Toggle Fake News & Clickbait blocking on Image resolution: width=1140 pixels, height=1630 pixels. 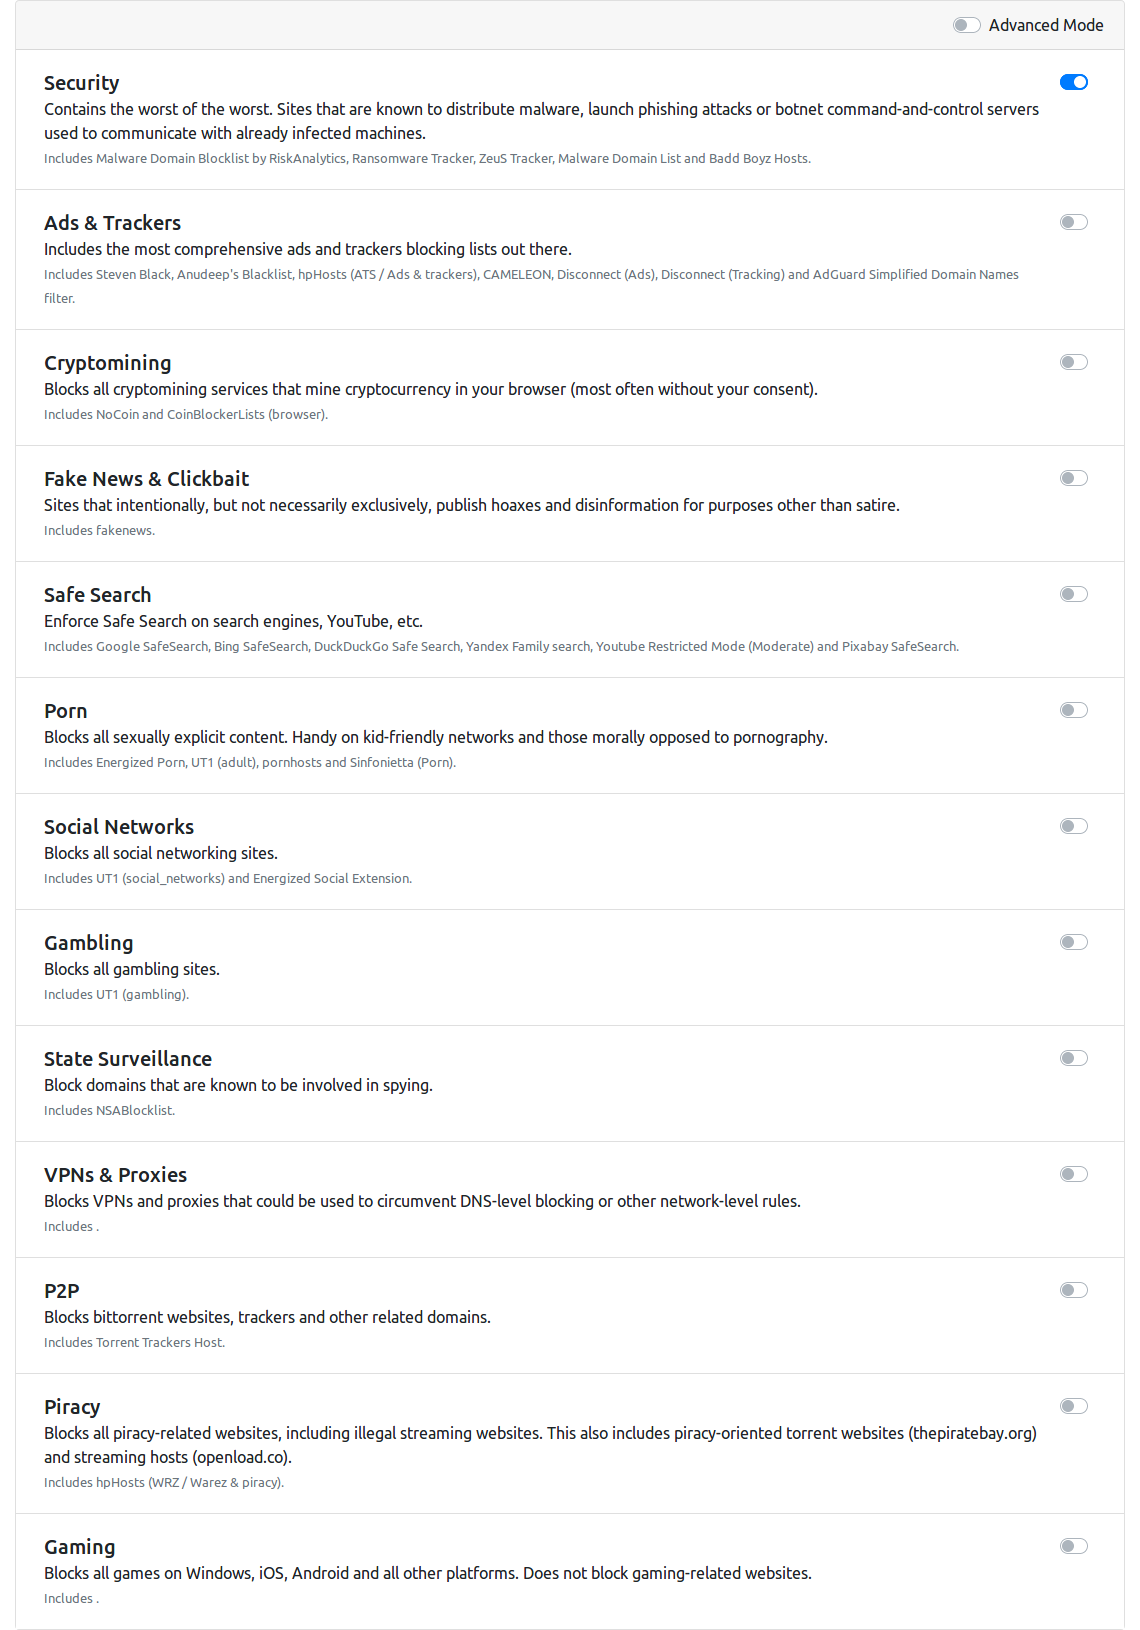click(x=1074, y=478)
